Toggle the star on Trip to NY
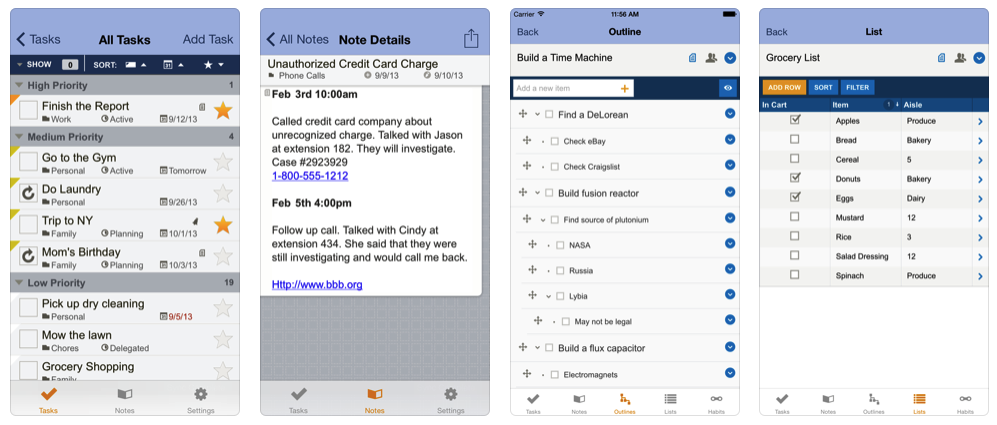Image resolution: width=997 pixels, height=425 pixels. pyautogui.click(x=223, y=225)
